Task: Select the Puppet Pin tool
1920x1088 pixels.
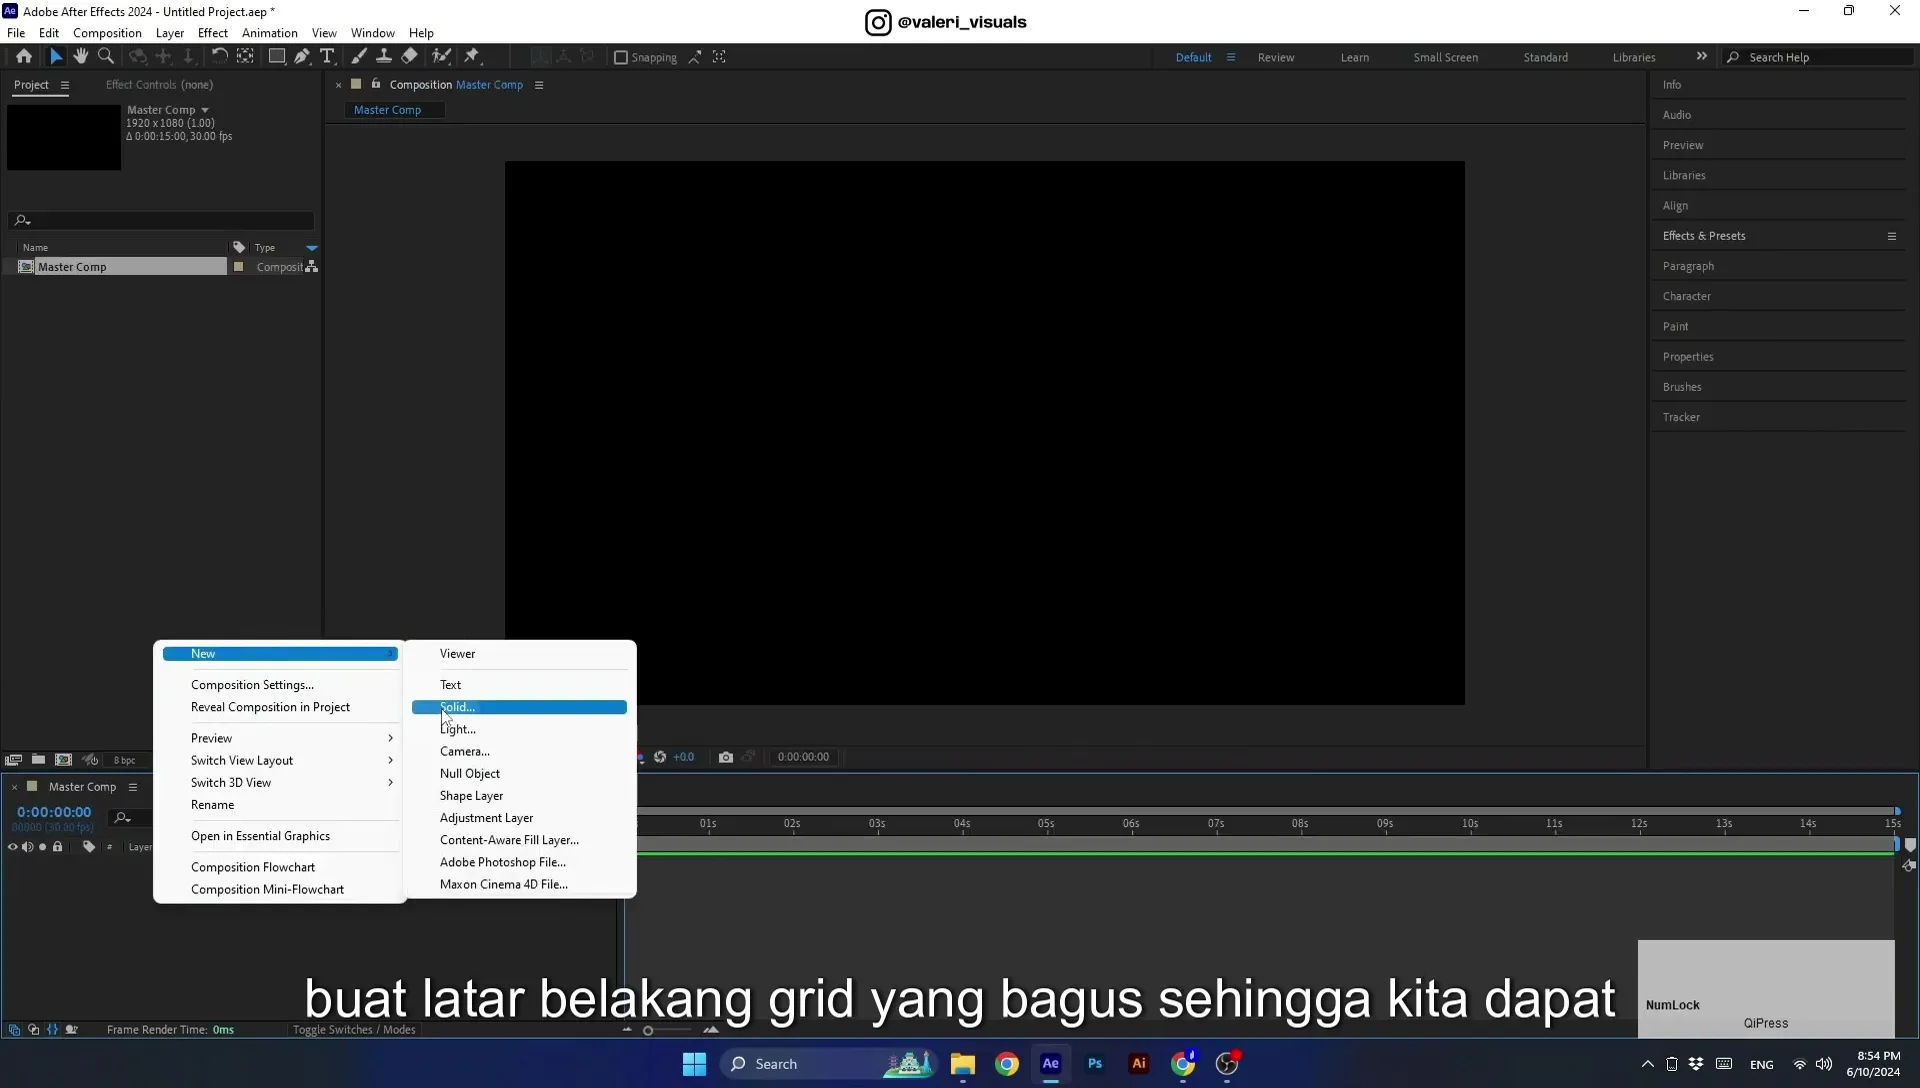Action: [x=472, y=57]
